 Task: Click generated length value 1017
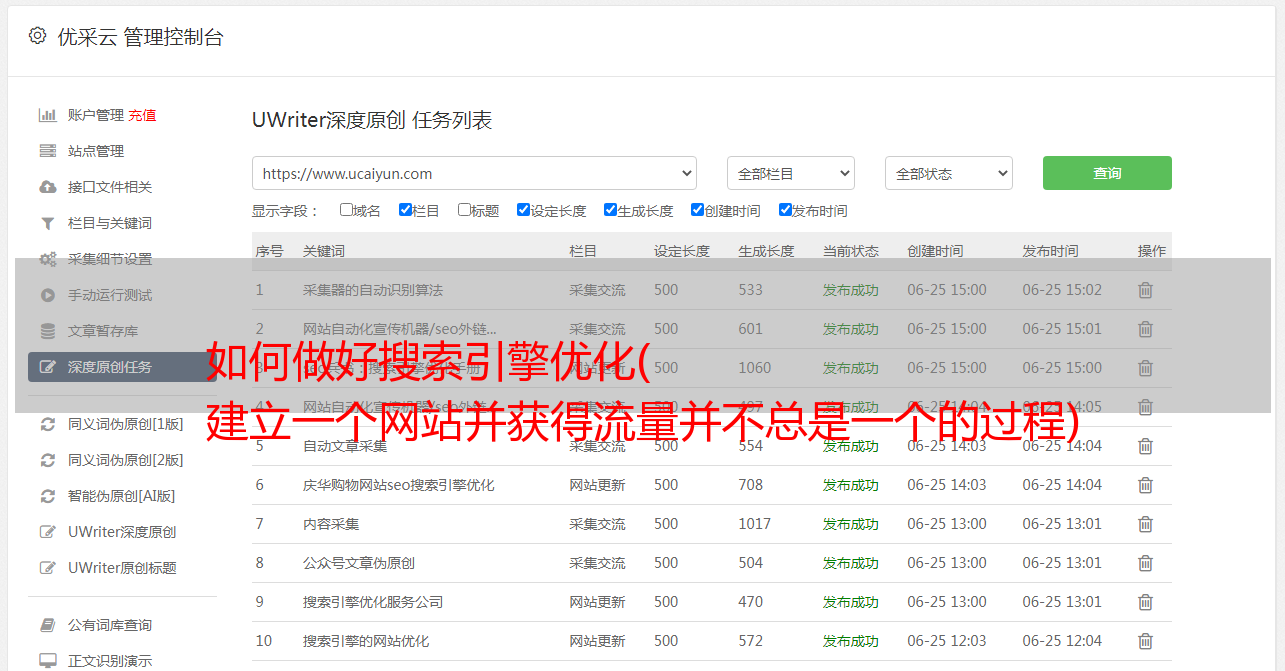point(755,524)
